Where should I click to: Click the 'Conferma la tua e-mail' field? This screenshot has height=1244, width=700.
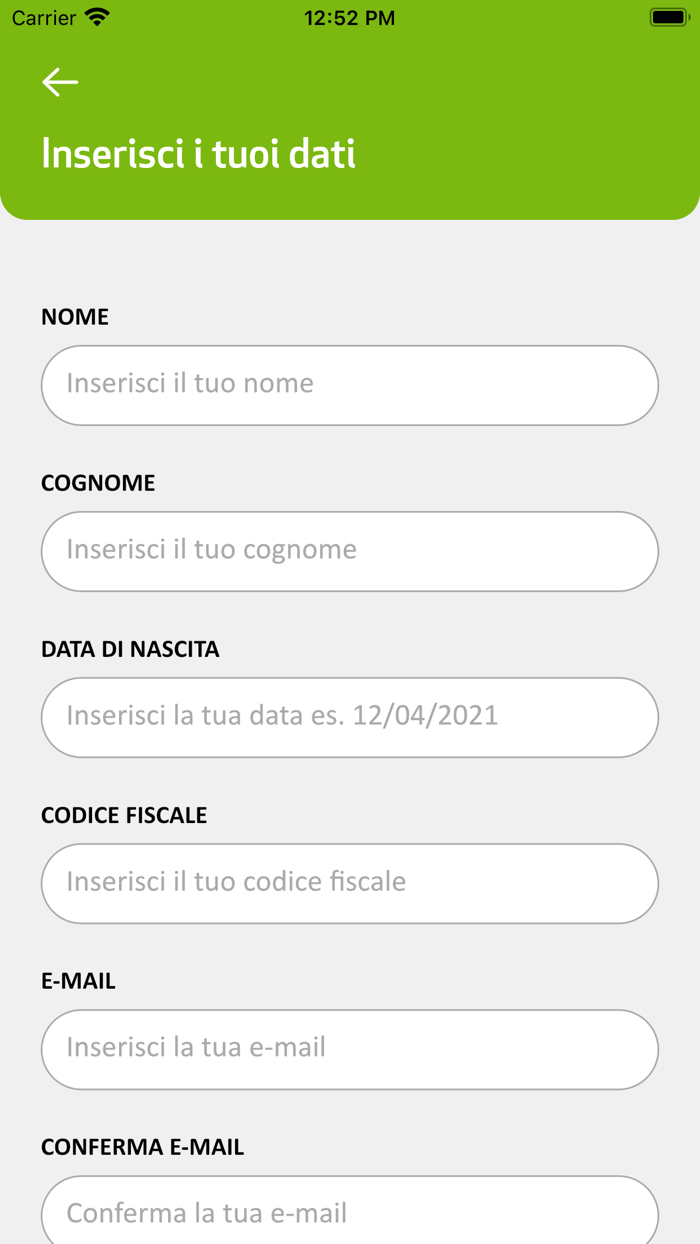click(x=349, y=1213)
